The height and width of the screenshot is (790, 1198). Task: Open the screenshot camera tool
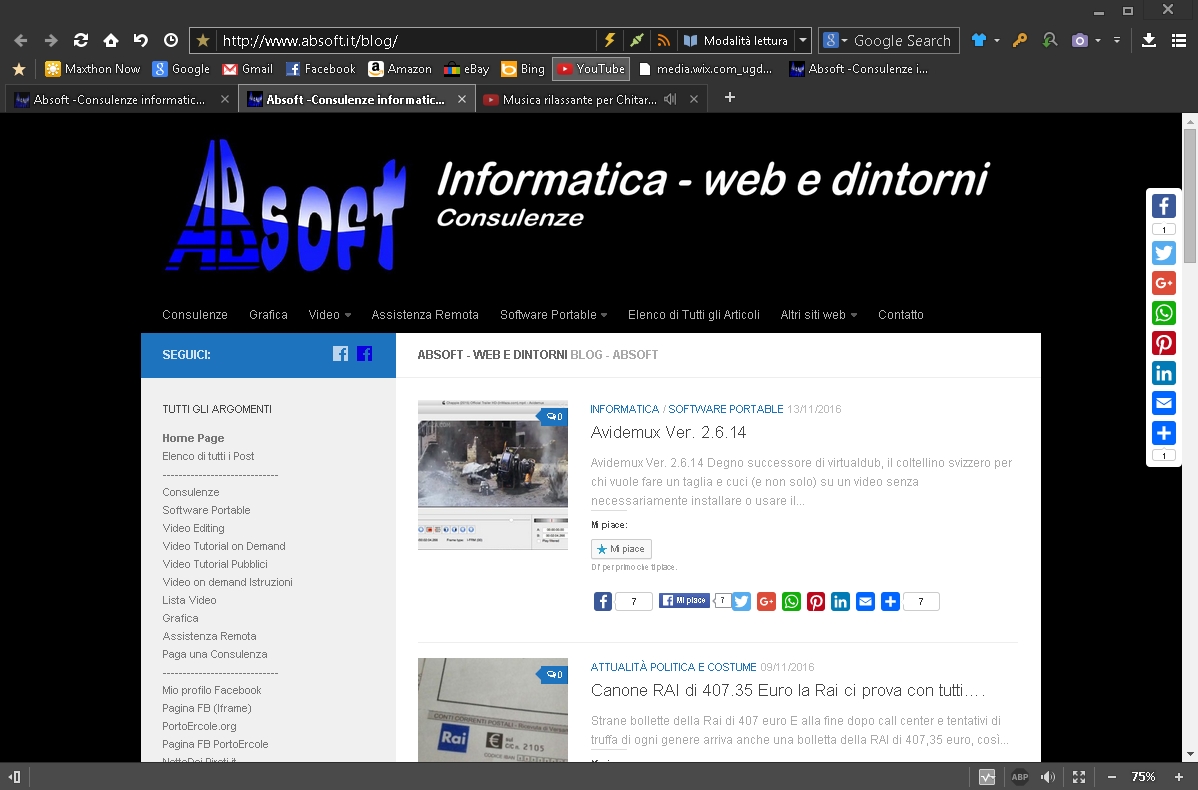[x=1080, y=40]
